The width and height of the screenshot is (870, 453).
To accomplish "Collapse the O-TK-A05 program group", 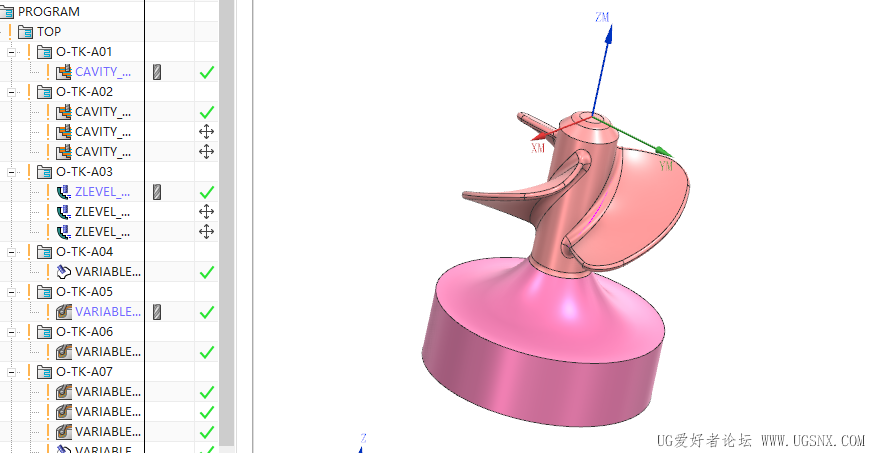I will pos(11,292).
